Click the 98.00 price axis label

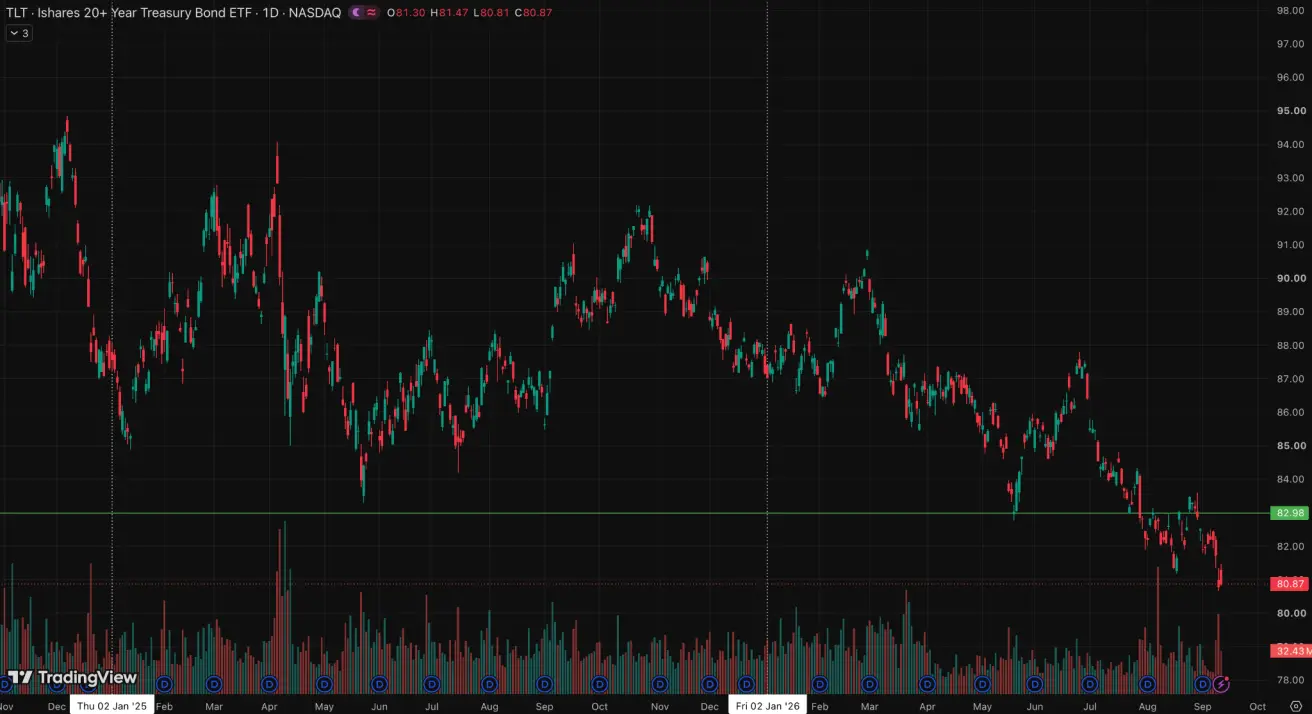click(1291, 11)
